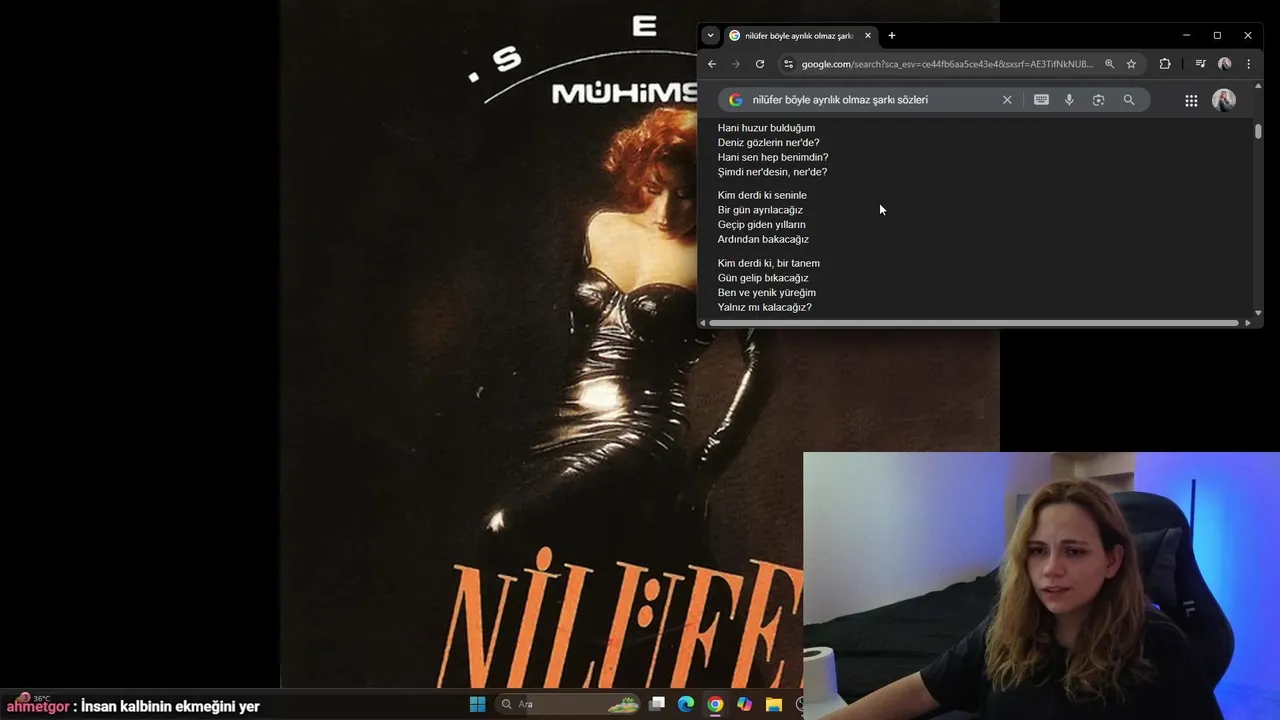
Task: Open the Google apps grid
Action: pyautogui.click(x=1191, y=100)
